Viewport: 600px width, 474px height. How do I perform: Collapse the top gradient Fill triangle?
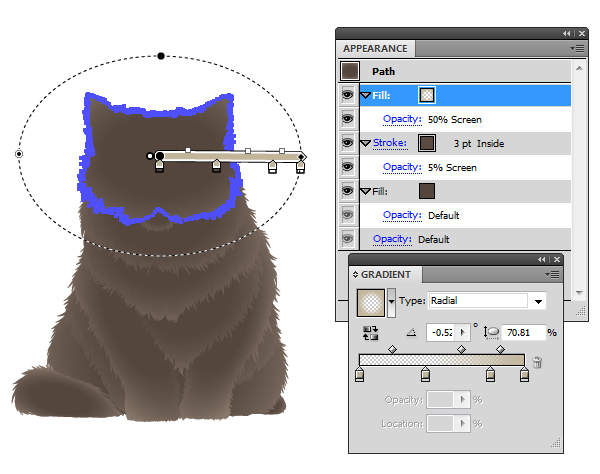[x=366, y=95]
